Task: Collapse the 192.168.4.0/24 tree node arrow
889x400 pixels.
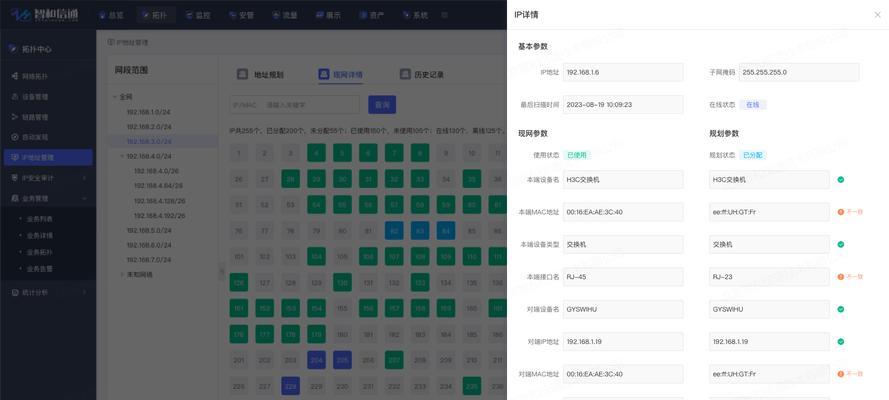Action: coord(122,156)
